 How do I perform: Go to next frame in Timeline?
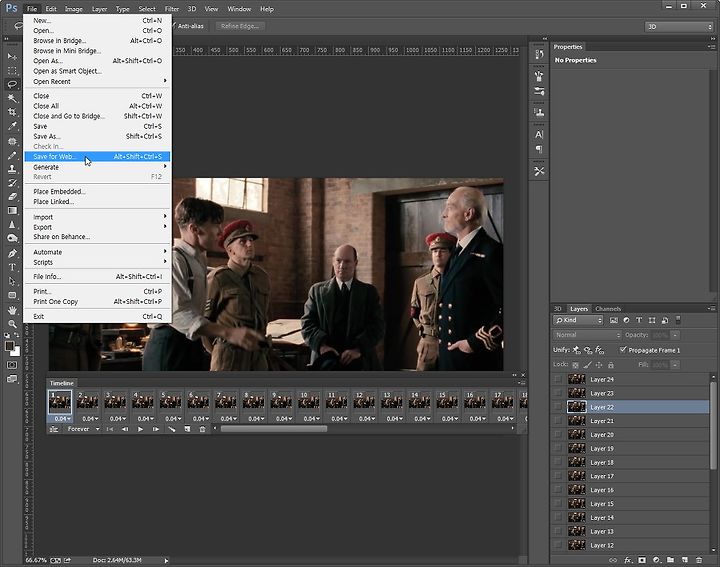(156, 429)
